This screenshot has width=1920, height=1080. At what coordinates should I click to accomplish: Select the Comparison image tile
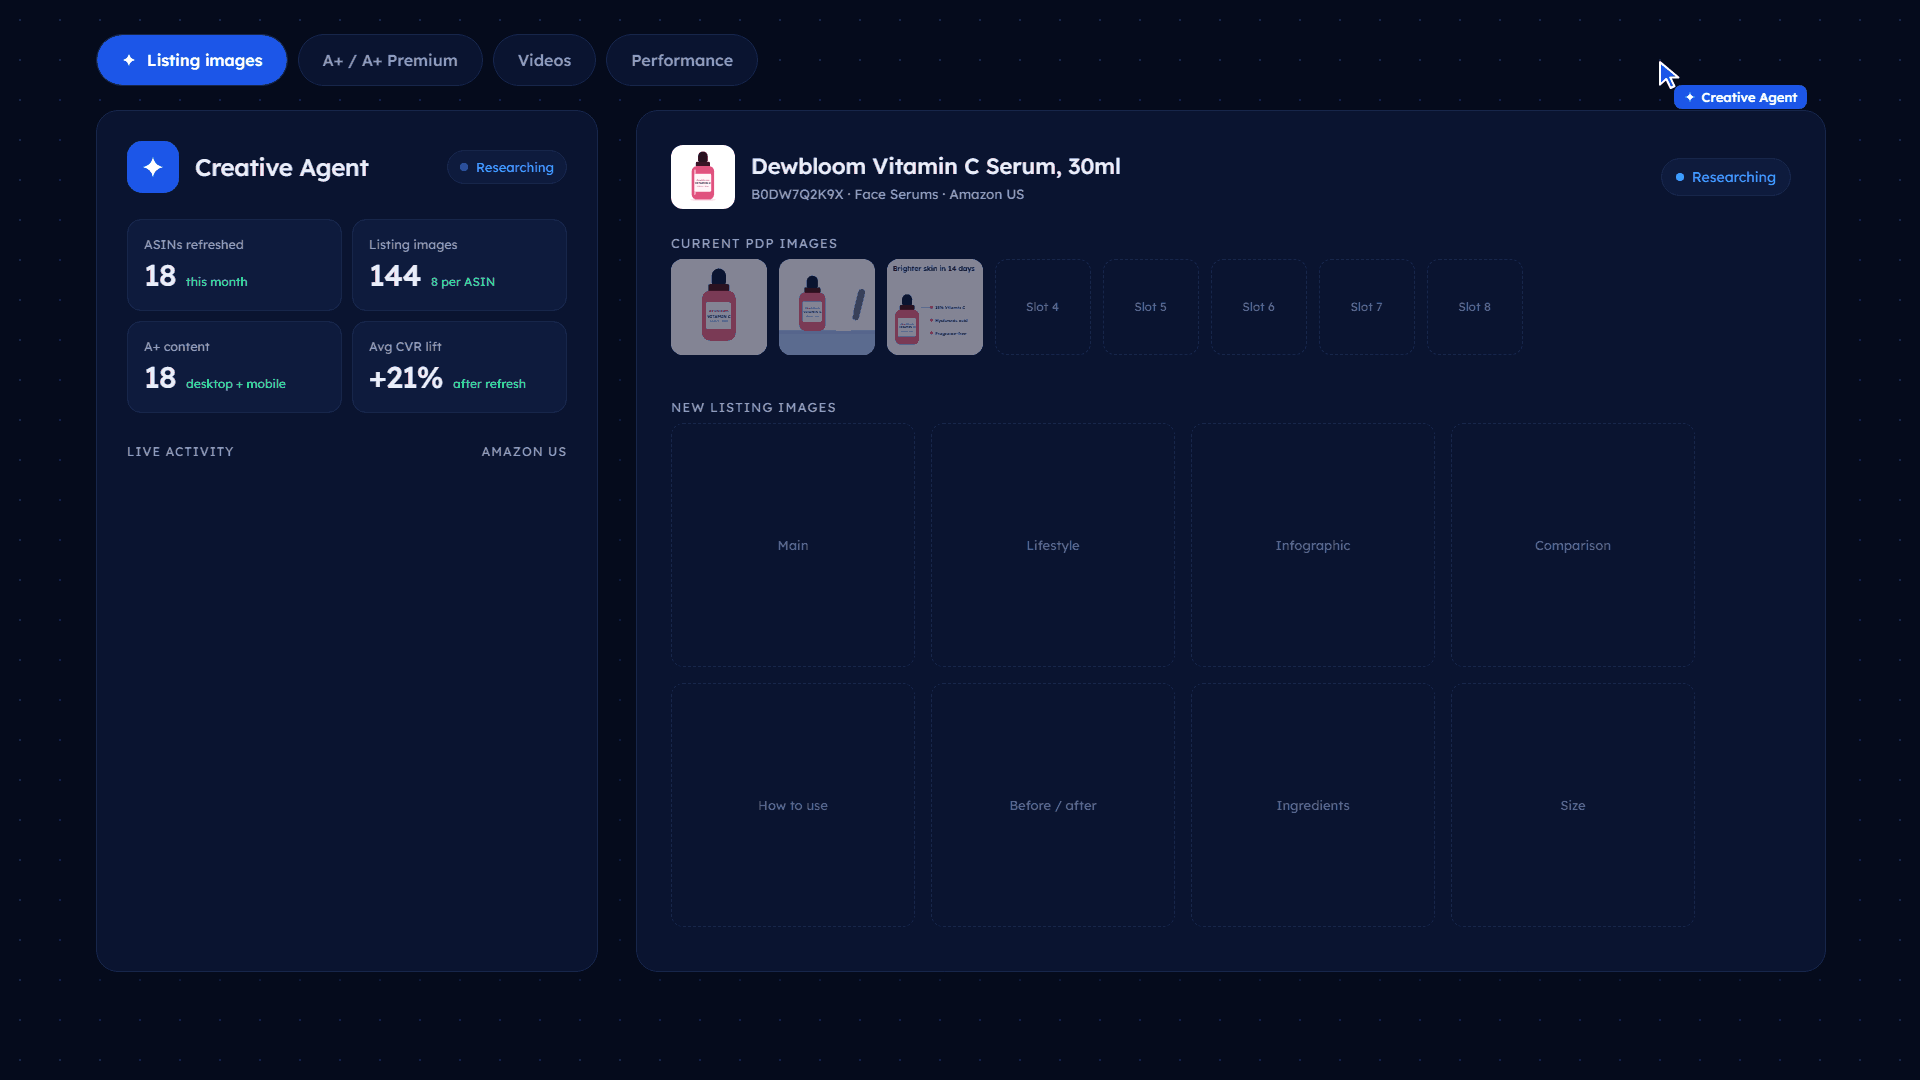(x=1573, y=545)
